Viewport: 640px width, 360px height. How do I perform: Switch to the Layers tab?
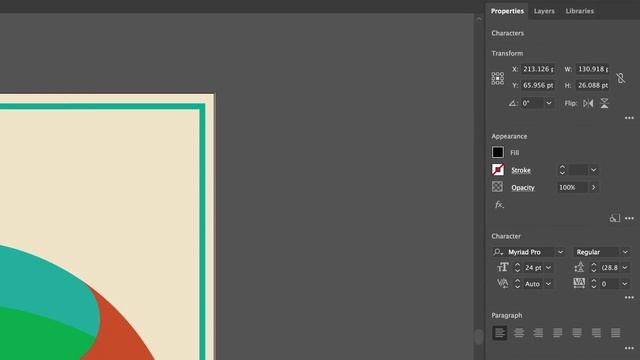click(x=544, y=11)
